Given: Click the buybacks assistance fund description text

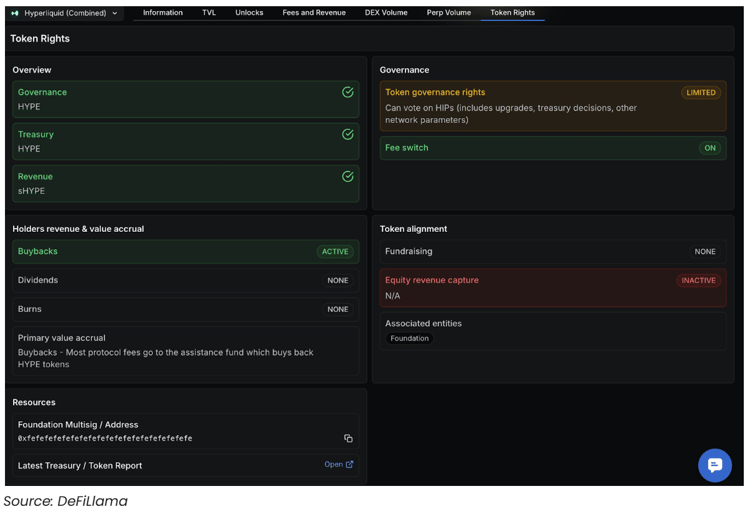Looking at the screenshot, I should 165,358.
